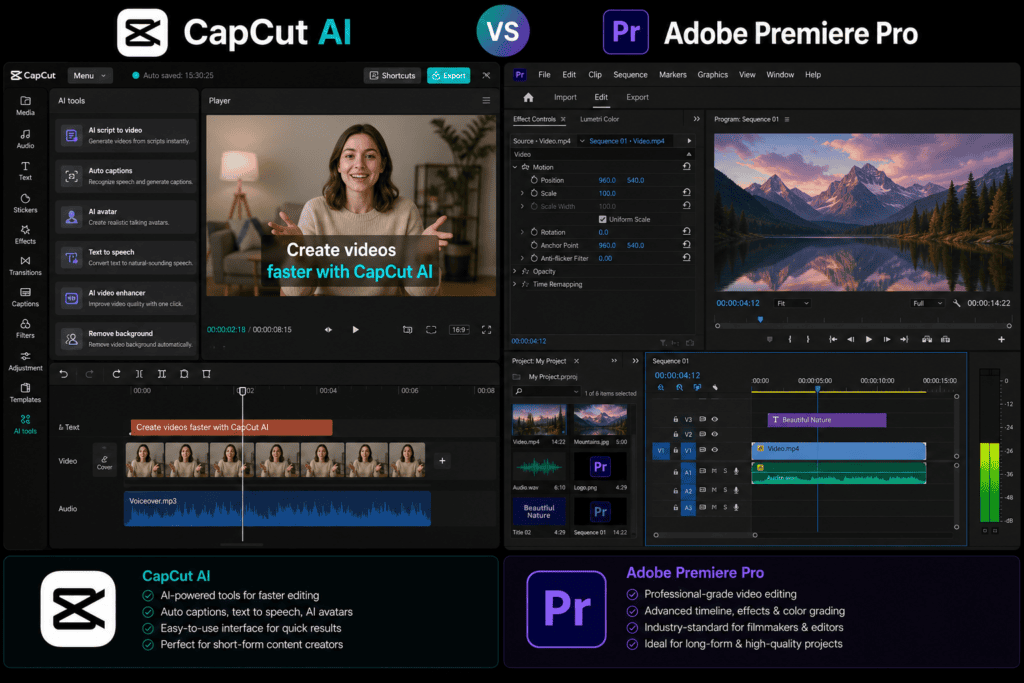The height and width of the screenshot is (683, 1024).
Task: Open Adjustment in CapCut sidebar
Action: tap(25, 361)
